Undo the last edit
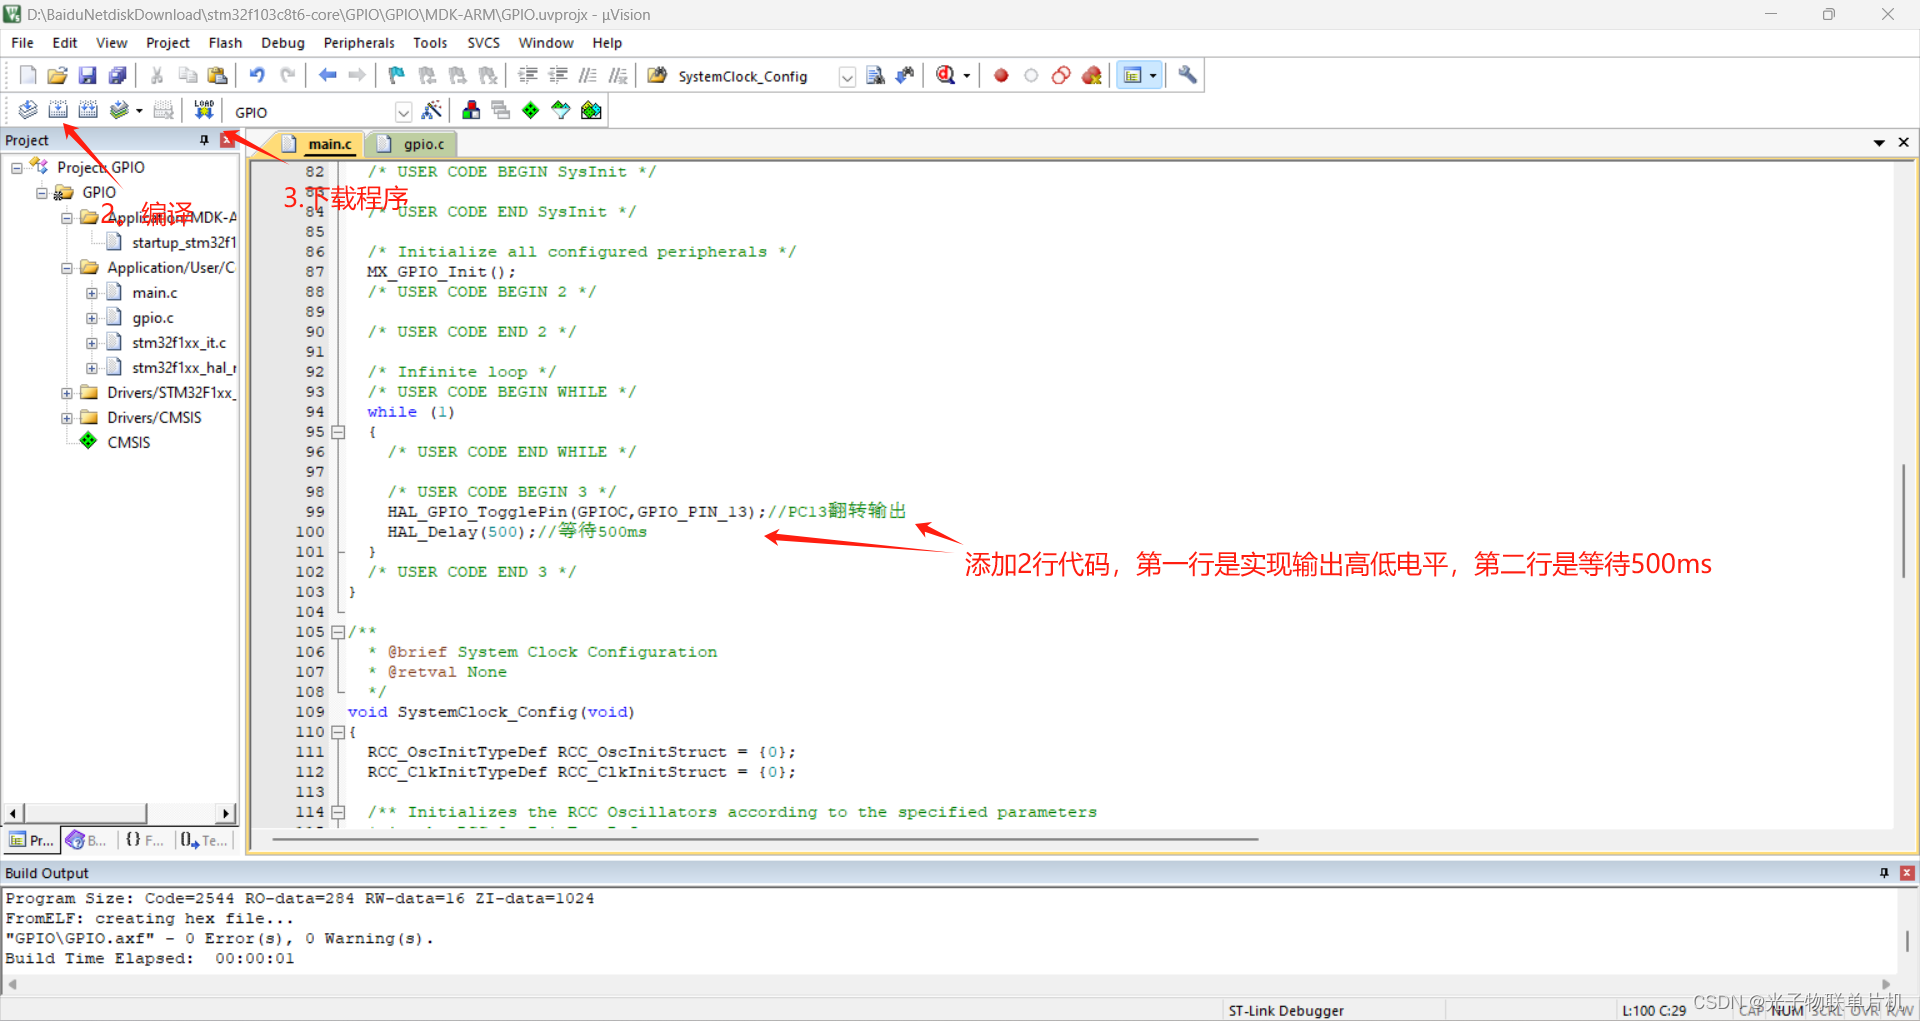The image size is (1920, 1021). [257, 76]
